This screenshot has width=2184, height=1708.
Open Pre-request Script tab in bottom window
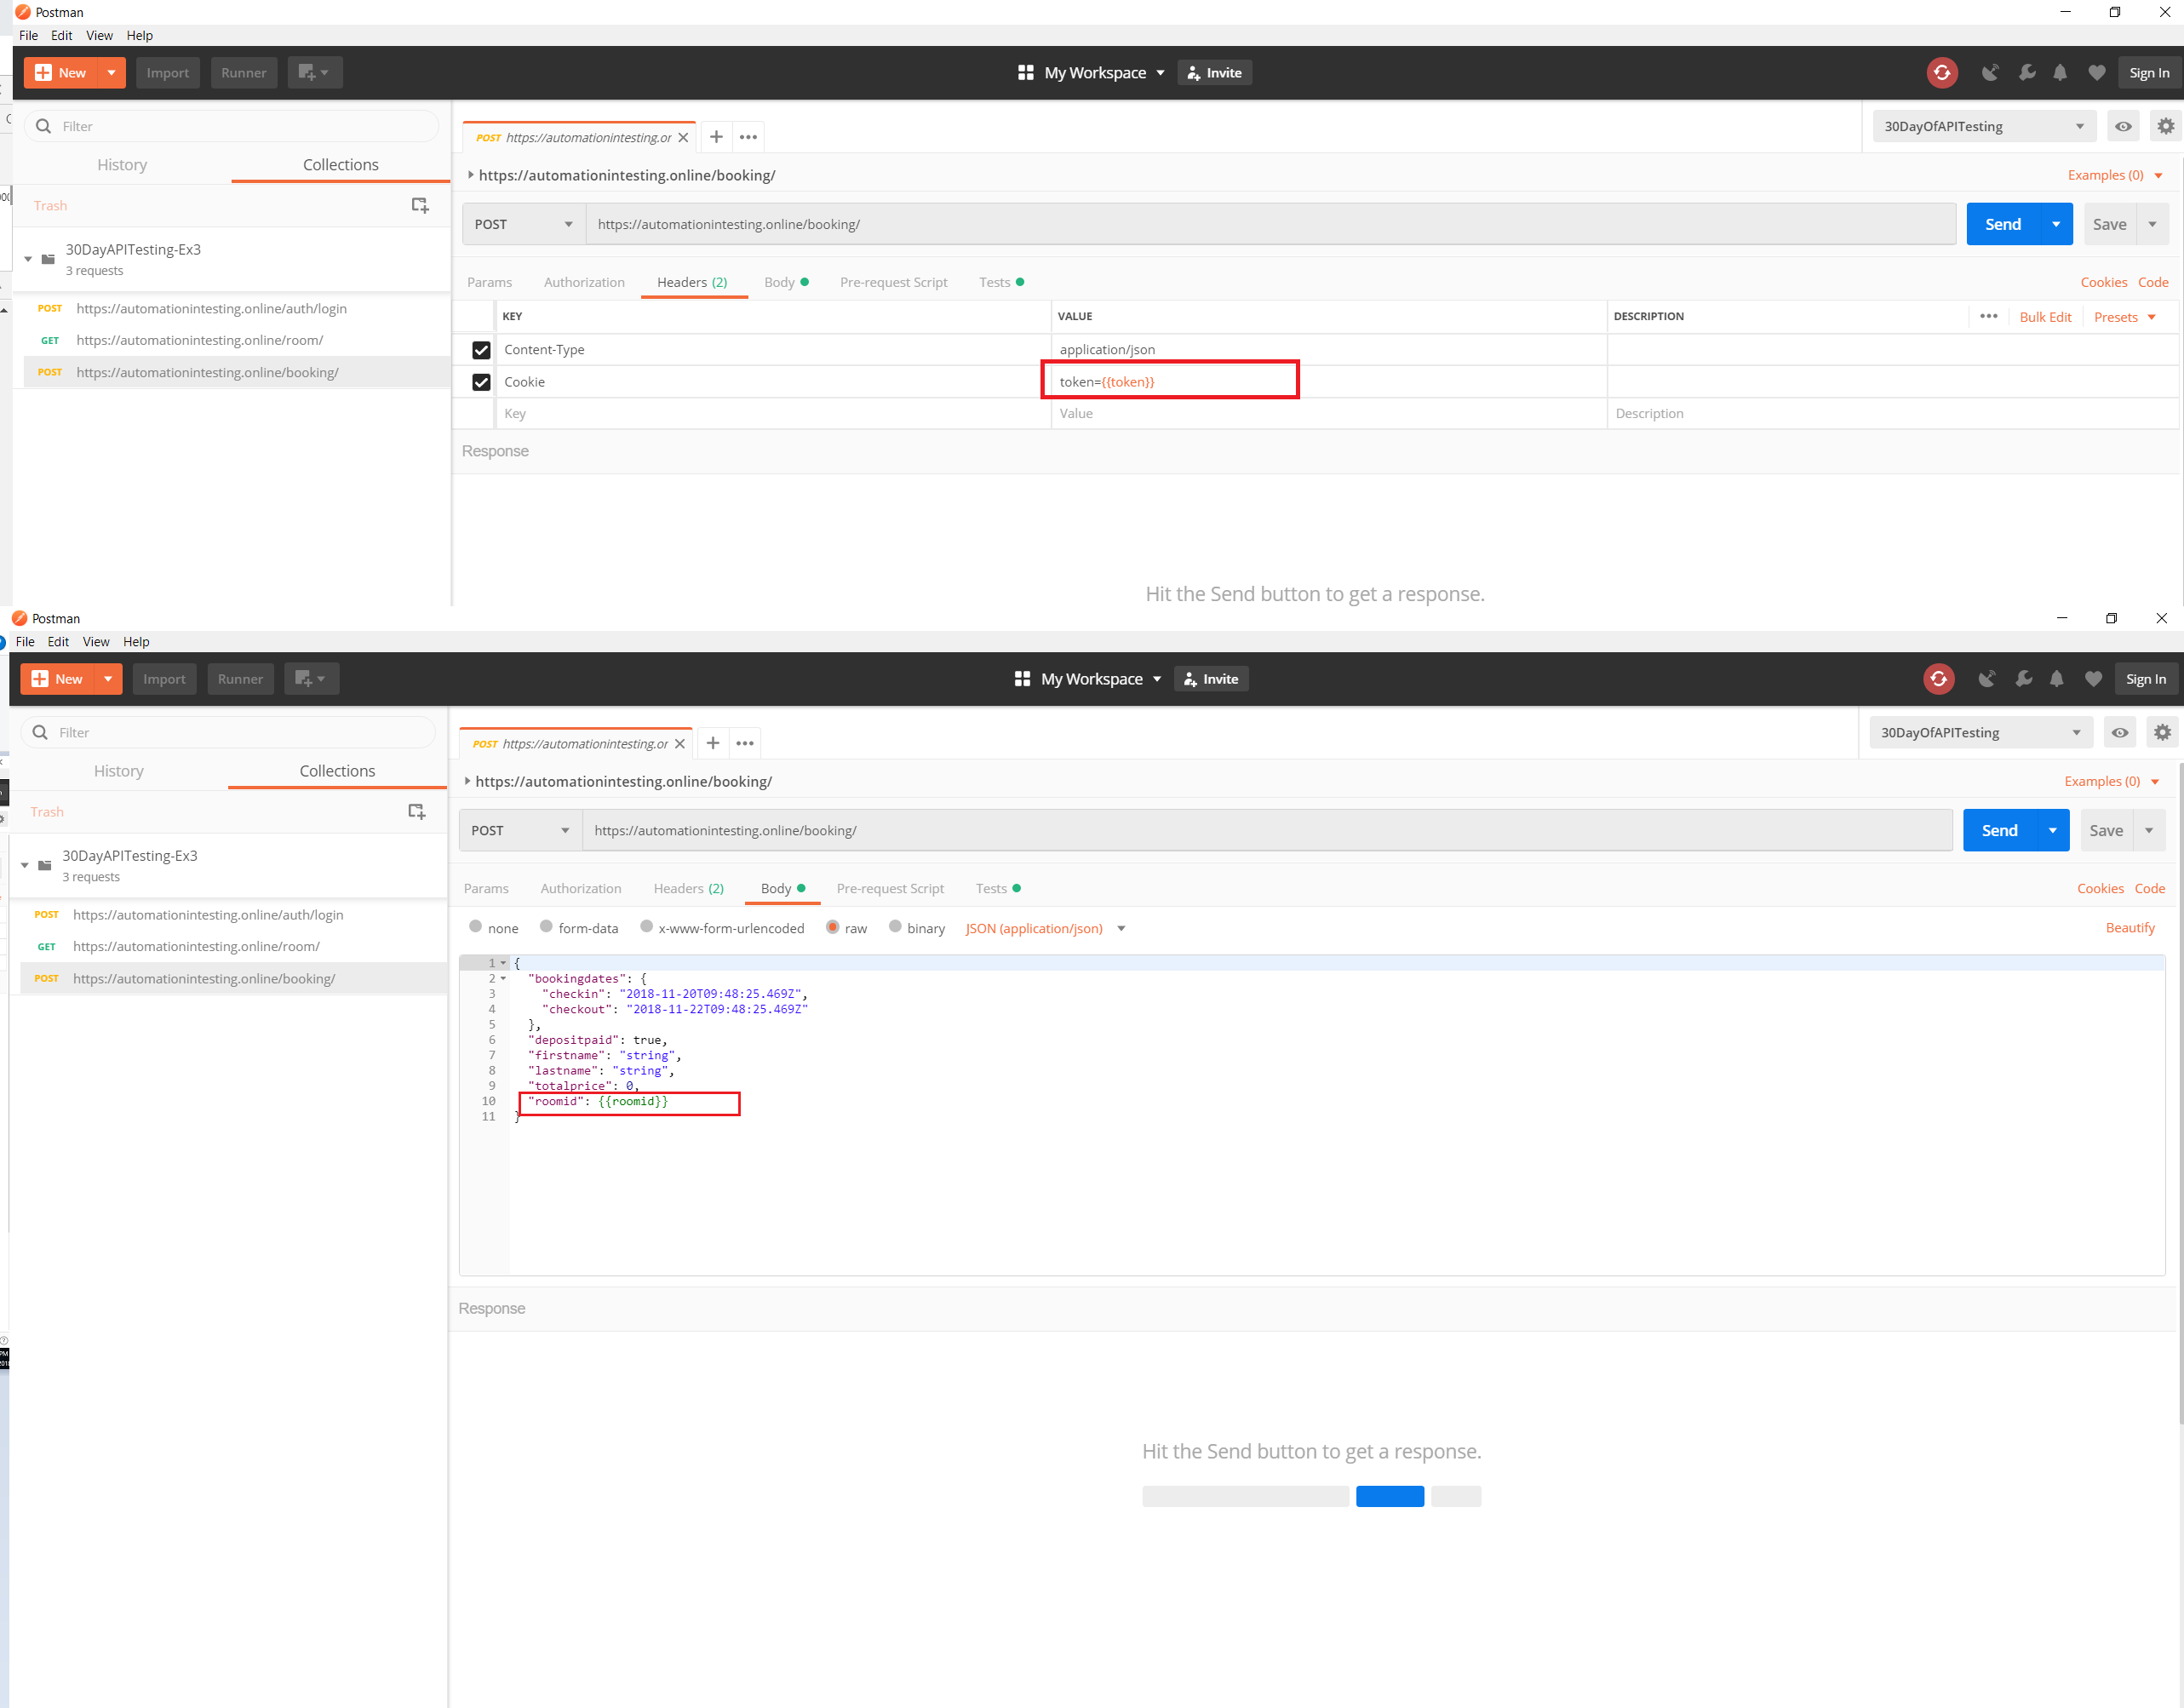tap(890, 888)
